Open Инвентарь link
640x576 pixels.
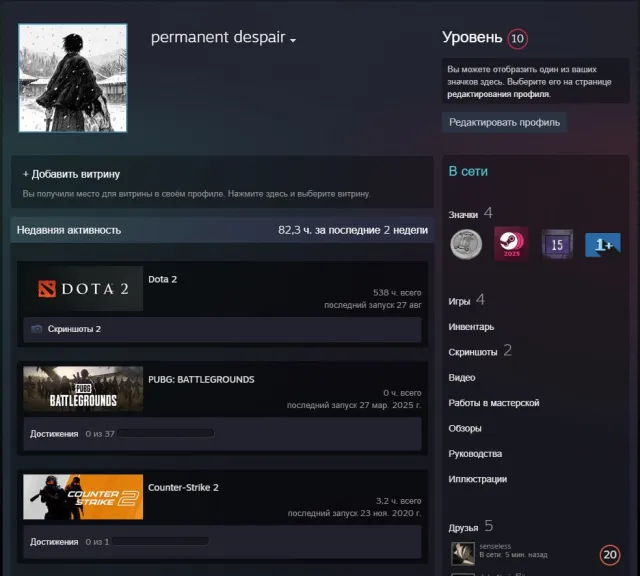click(x=471, y=327)
